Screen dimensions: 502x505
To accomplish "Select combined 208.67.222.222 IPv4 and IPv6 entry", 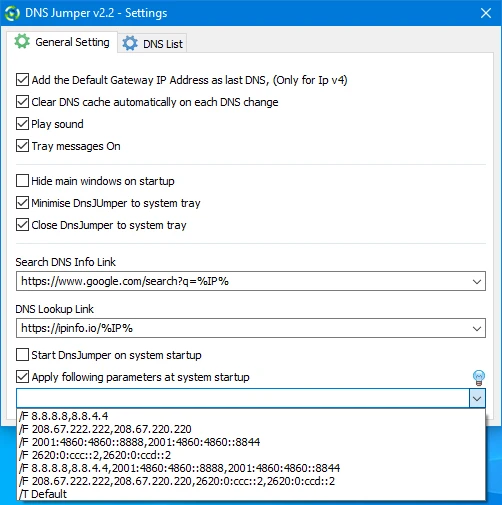I will (251, 481).
